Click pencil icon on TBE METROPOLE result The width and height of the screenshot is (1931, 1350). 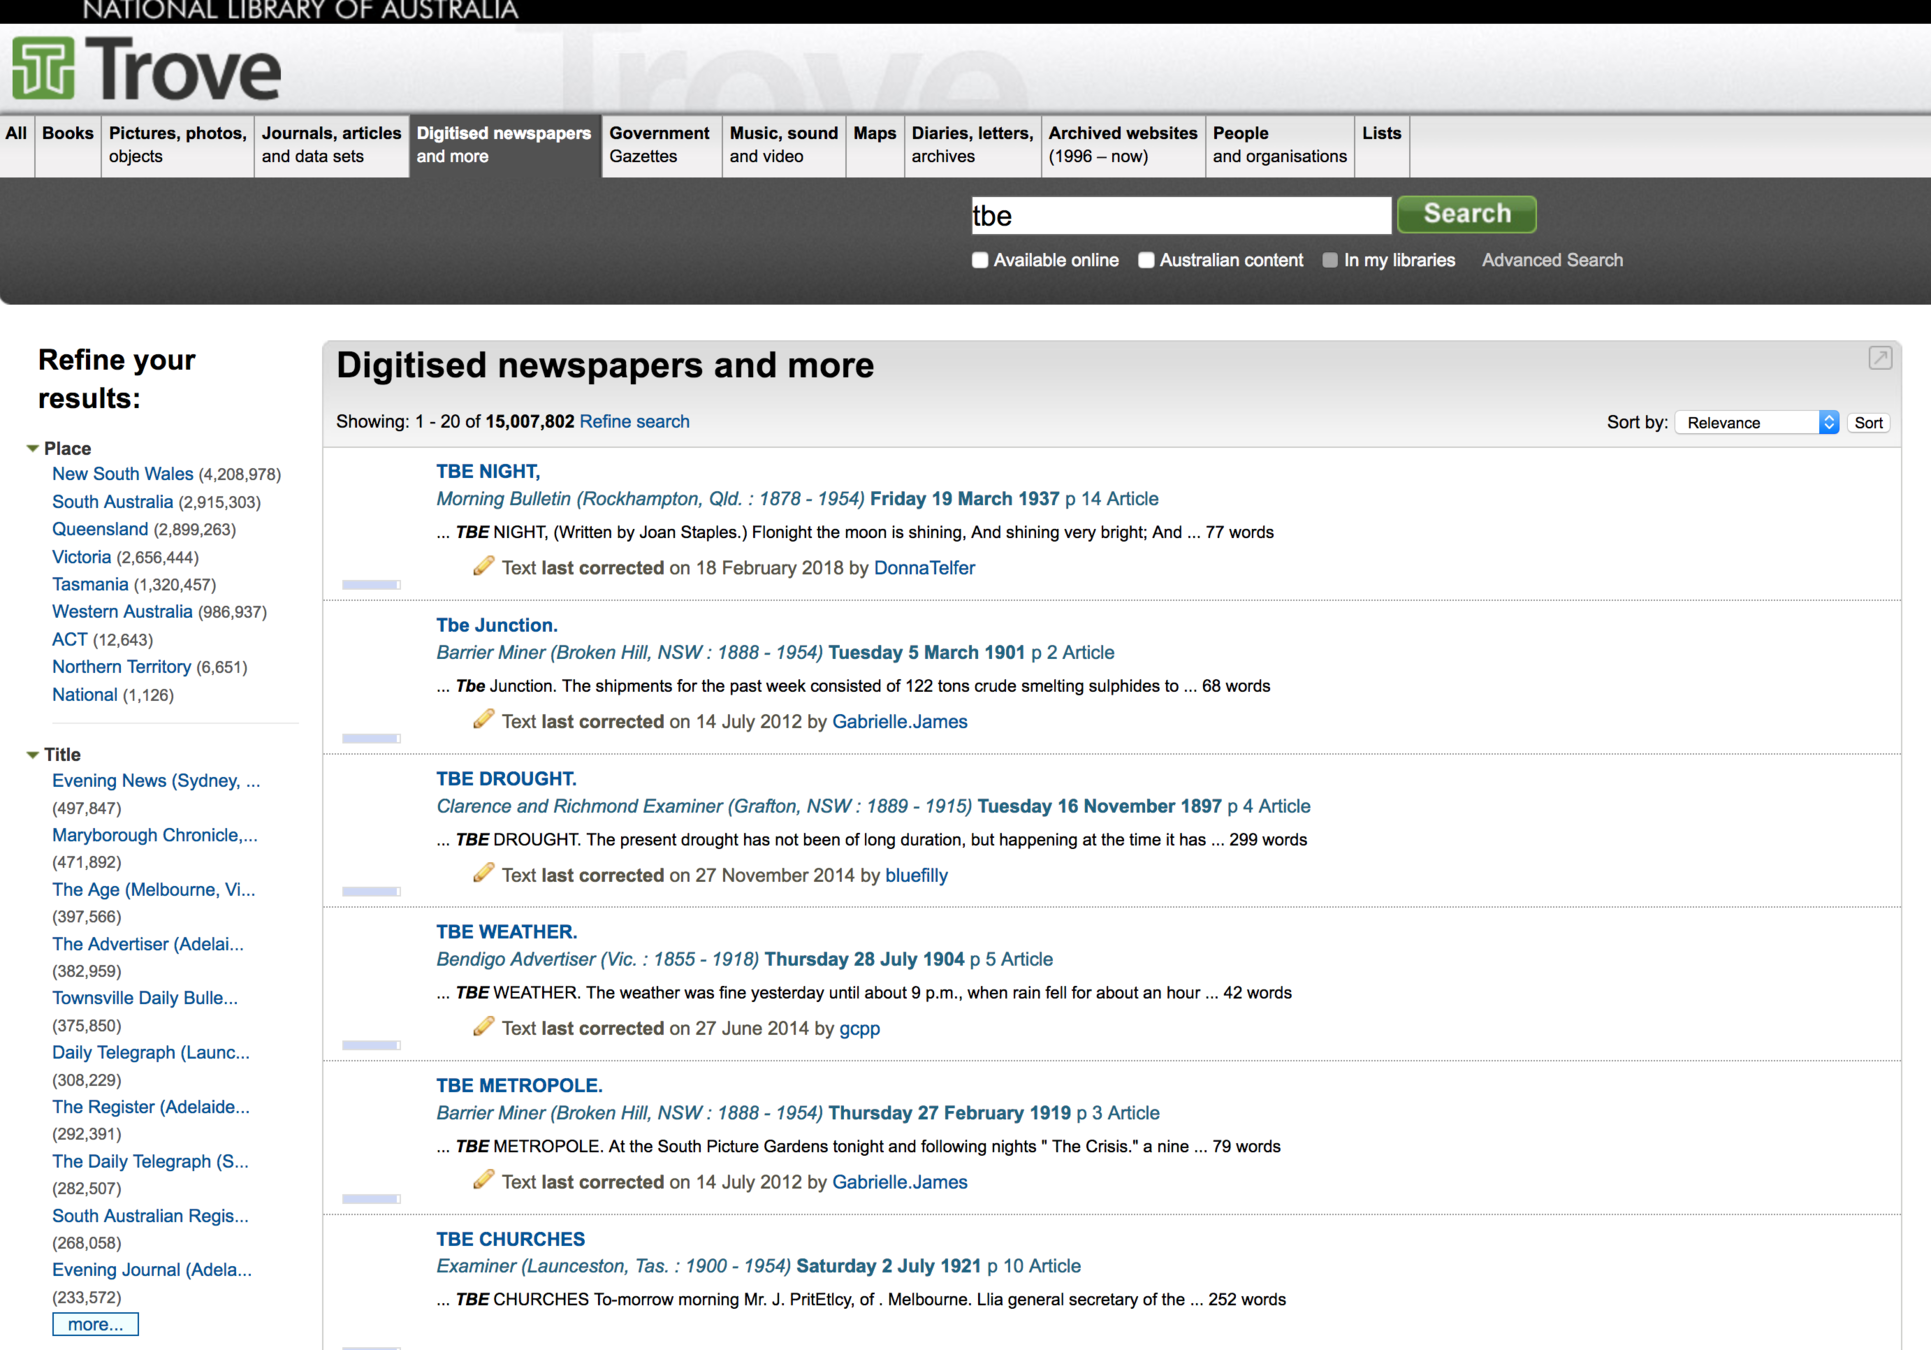(483, 1180)
